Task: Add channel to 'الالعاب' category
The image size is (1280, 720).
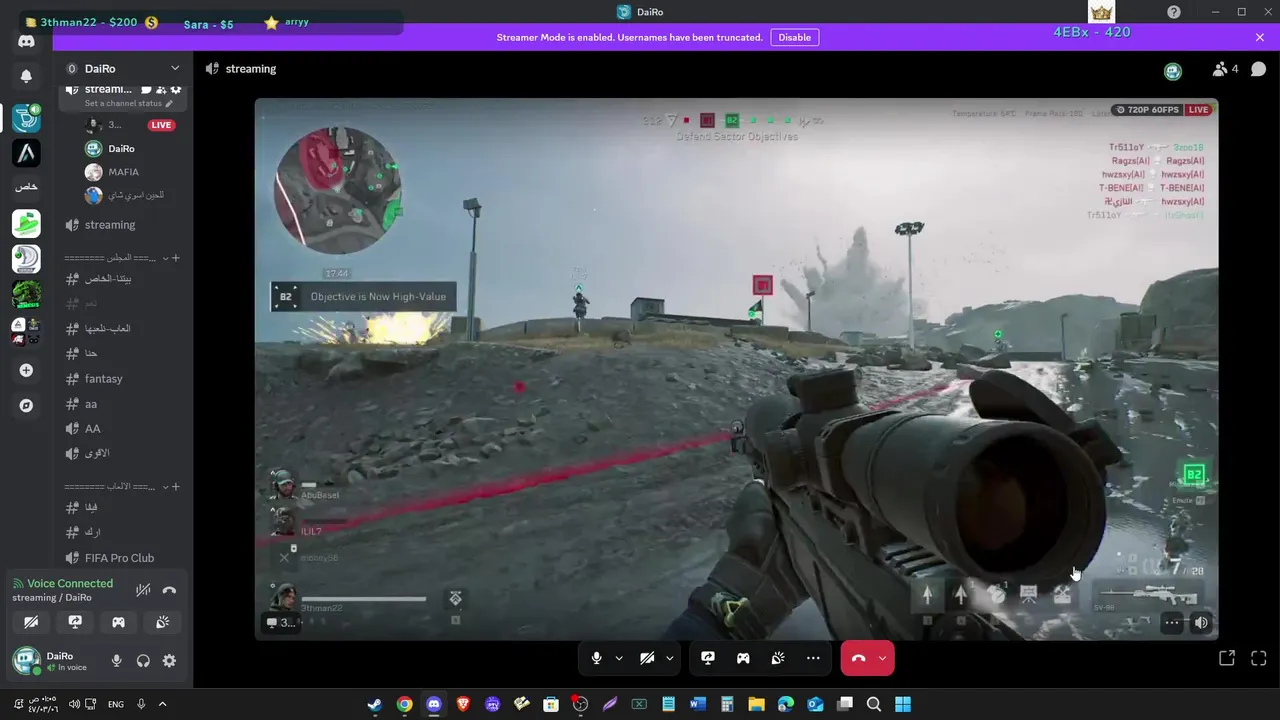Action: [x=176, y=487]
